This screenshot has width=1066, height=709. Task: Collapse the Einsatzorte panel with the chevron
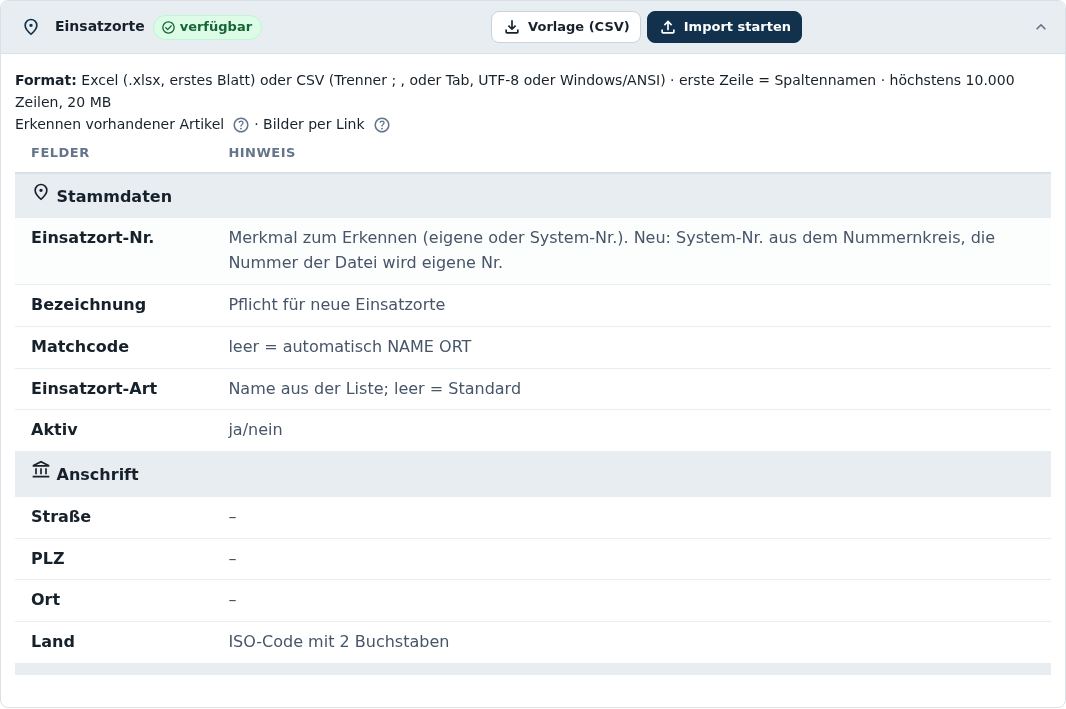coord(1040,27)
